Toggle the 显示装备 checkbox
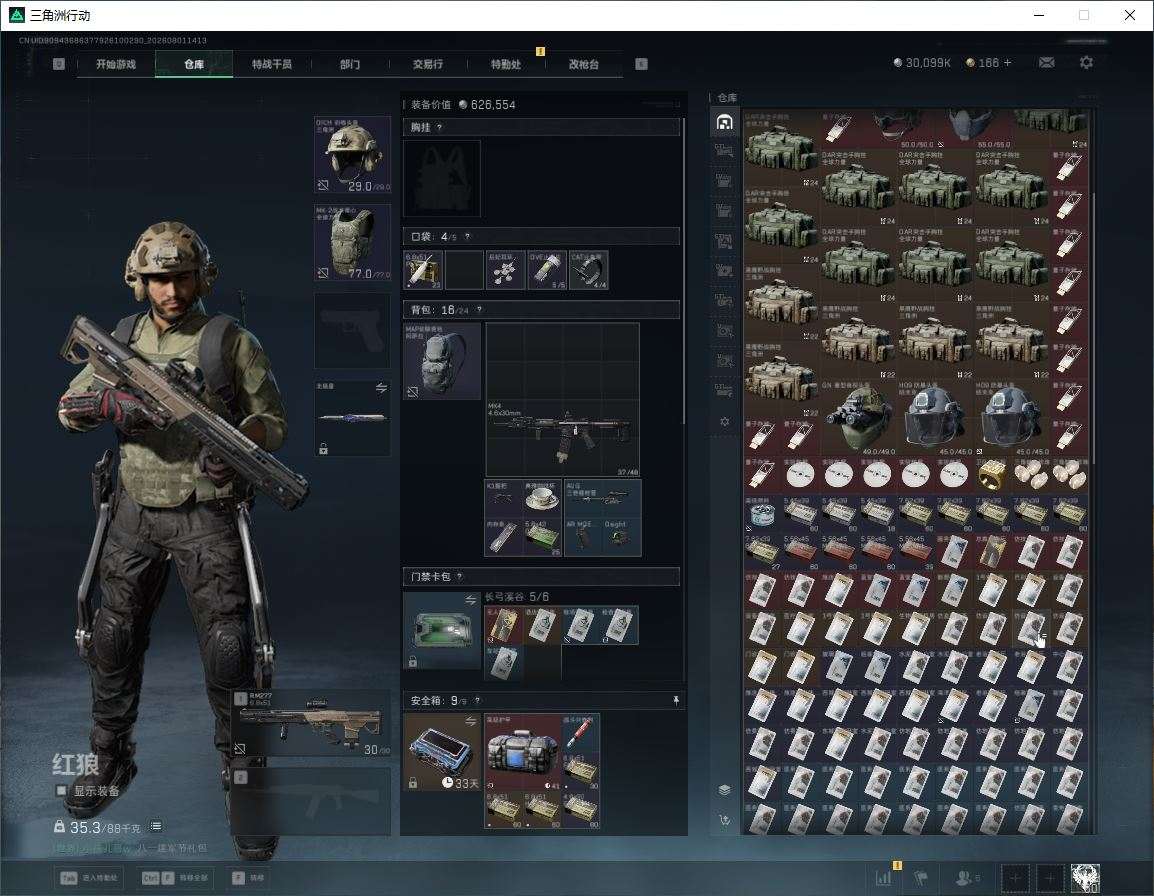1154x896 pixels. point(61,791)
